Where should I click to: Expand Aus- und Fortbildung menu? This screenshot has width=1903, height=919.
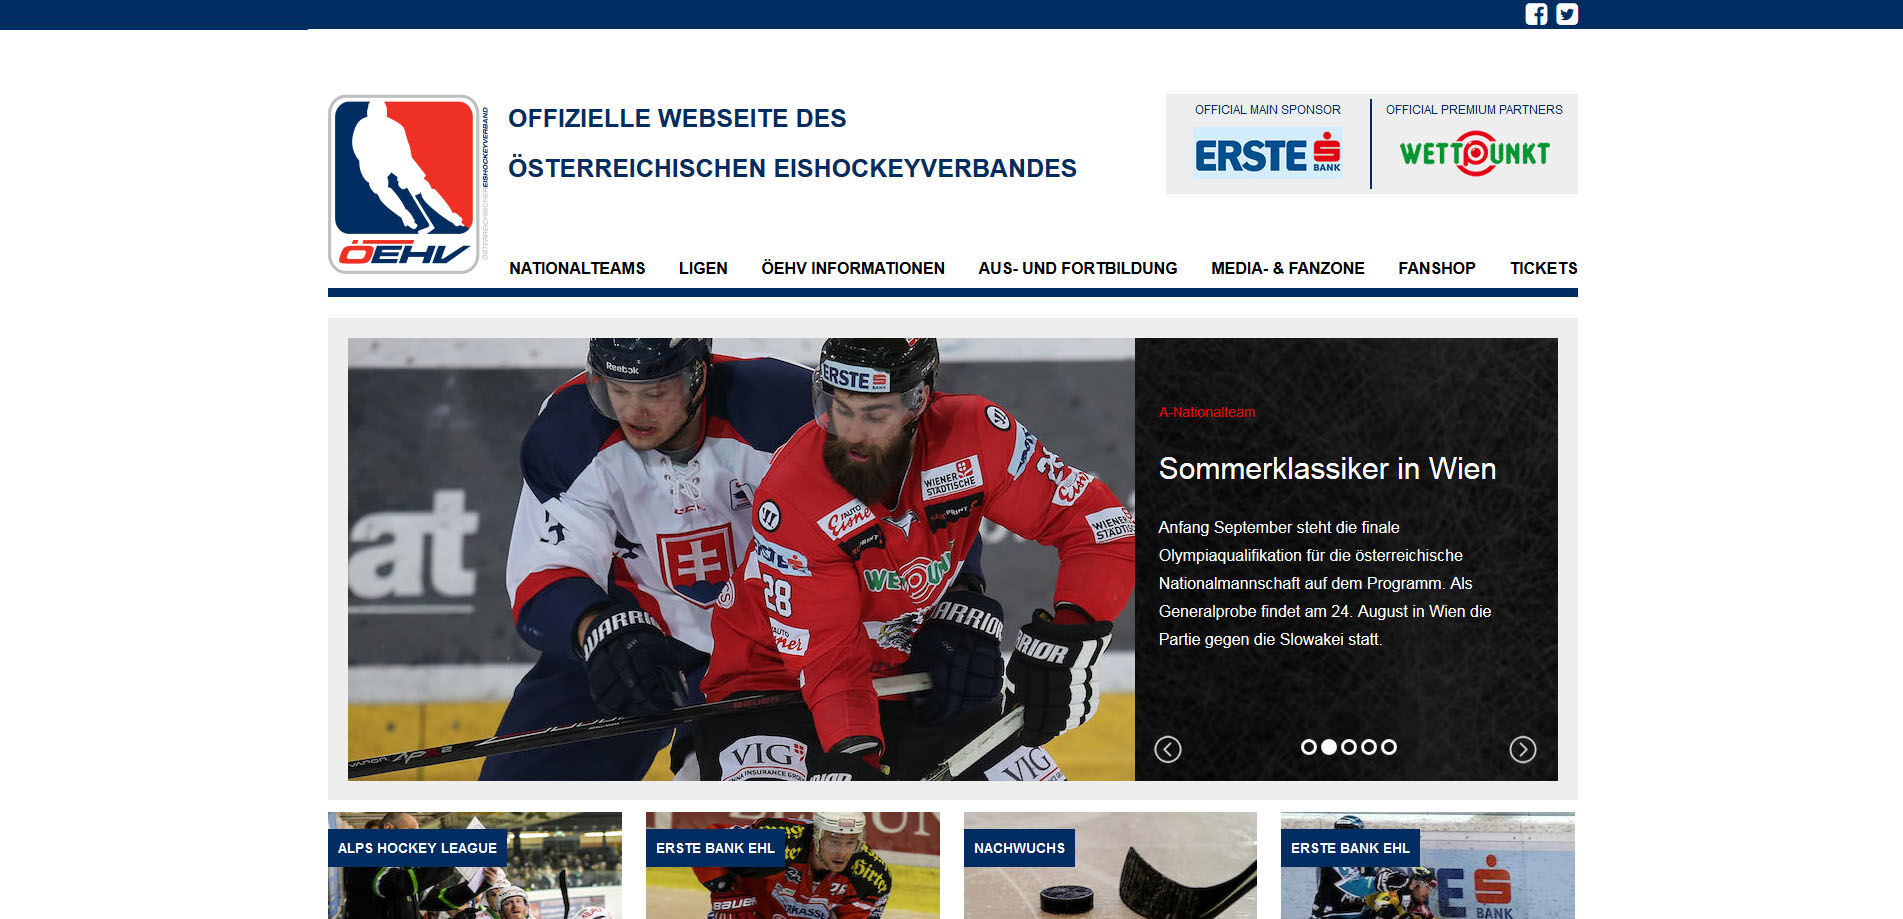pyautogui.click(x=1078, y=268)
